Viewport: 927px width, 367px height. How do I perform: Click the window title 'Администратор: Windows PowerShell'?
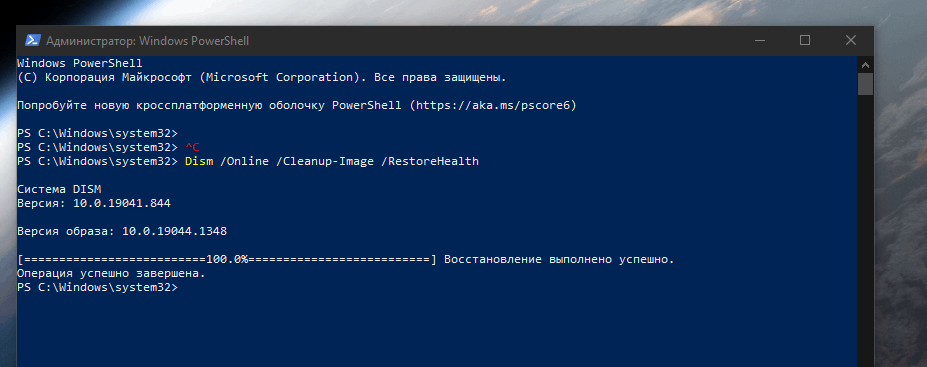147,41
